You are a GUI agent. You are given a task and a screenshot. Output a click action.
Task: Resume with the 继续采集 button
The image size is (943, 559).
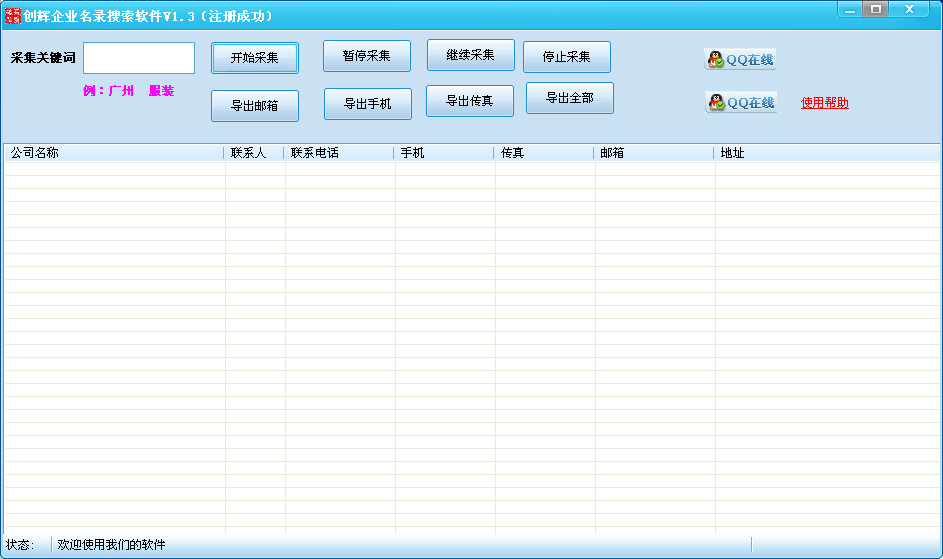click(x=470, y=55)
